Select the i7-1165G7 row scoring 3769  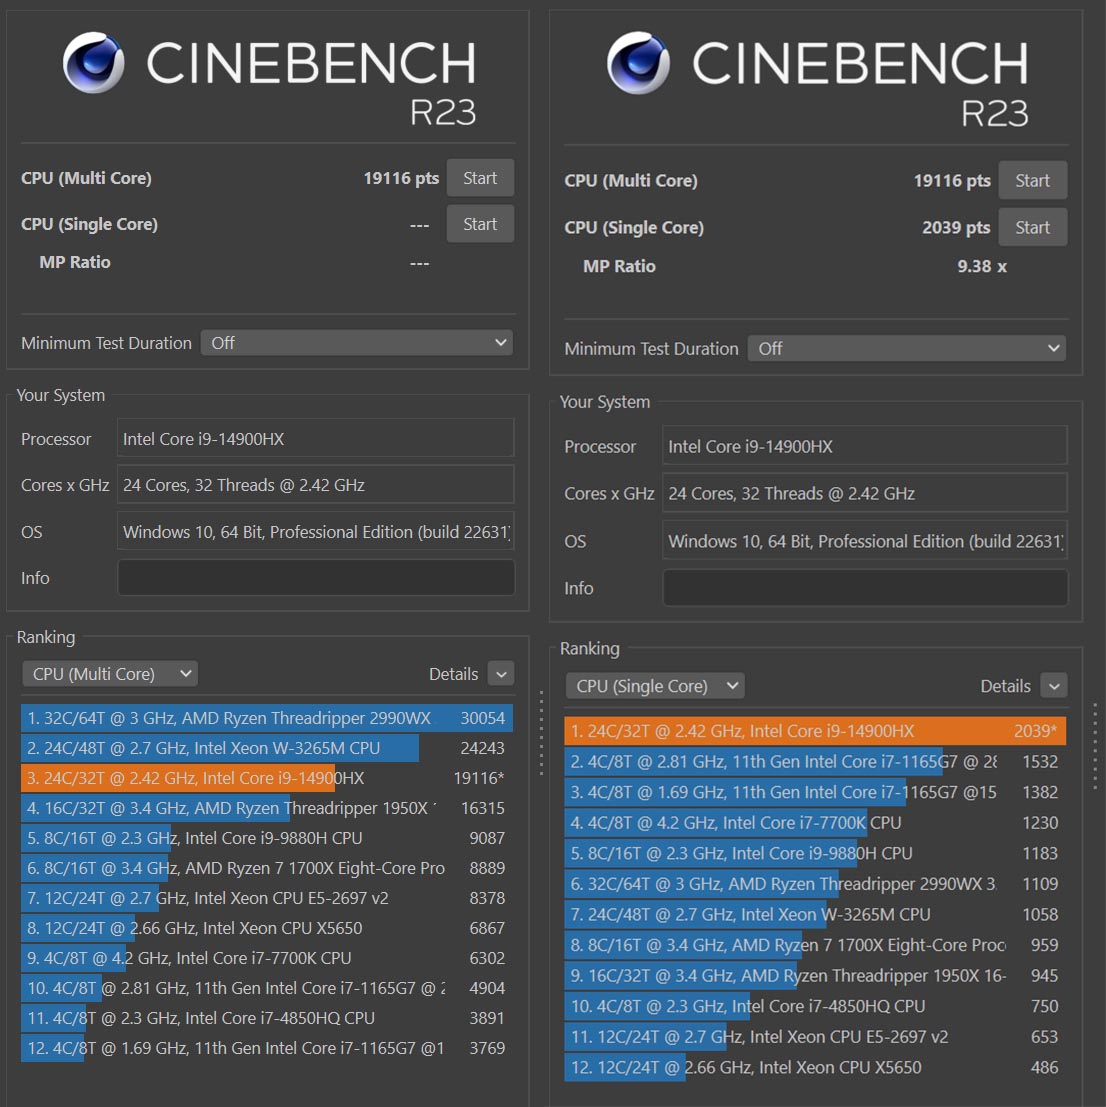(x=267, y=1048)
